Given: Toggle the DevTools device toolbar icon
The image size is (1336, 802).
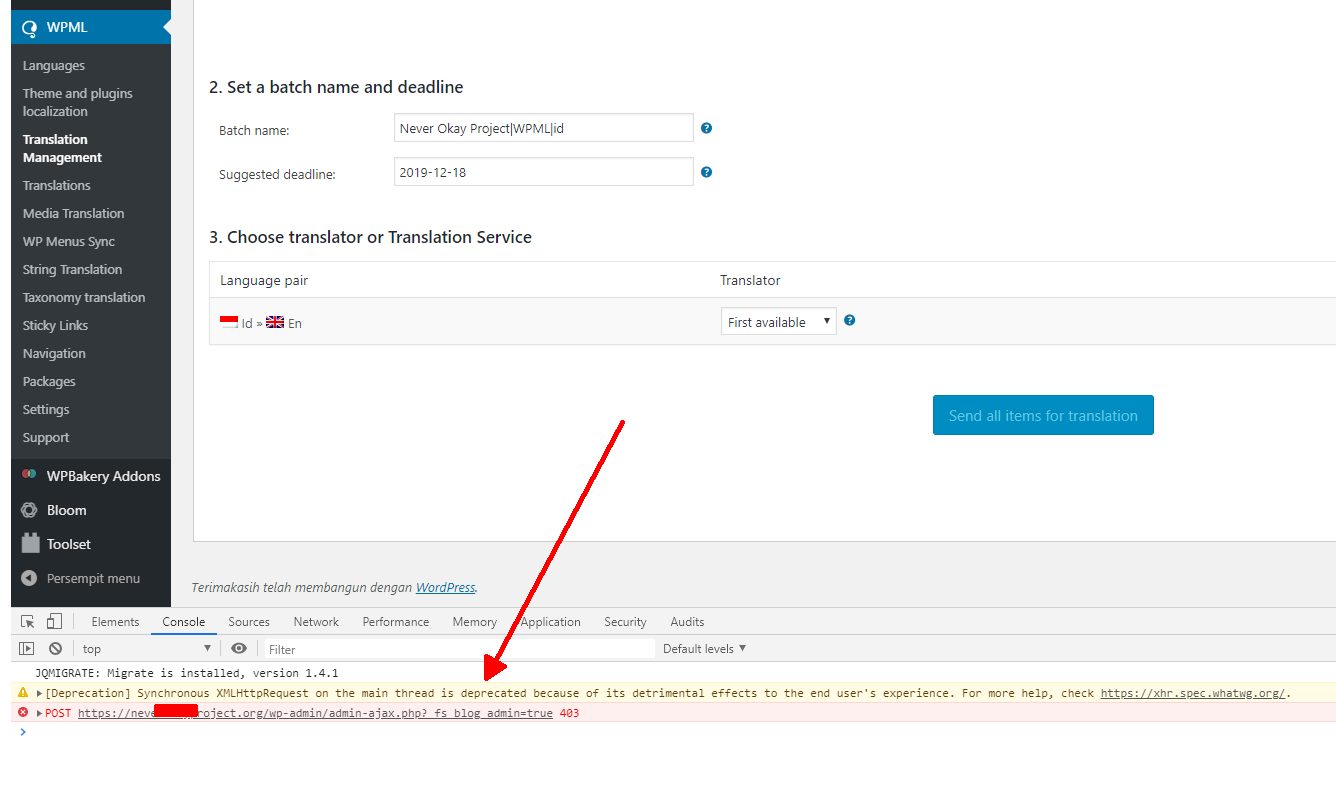Looking at the screenshot, I should pos(55,621).
